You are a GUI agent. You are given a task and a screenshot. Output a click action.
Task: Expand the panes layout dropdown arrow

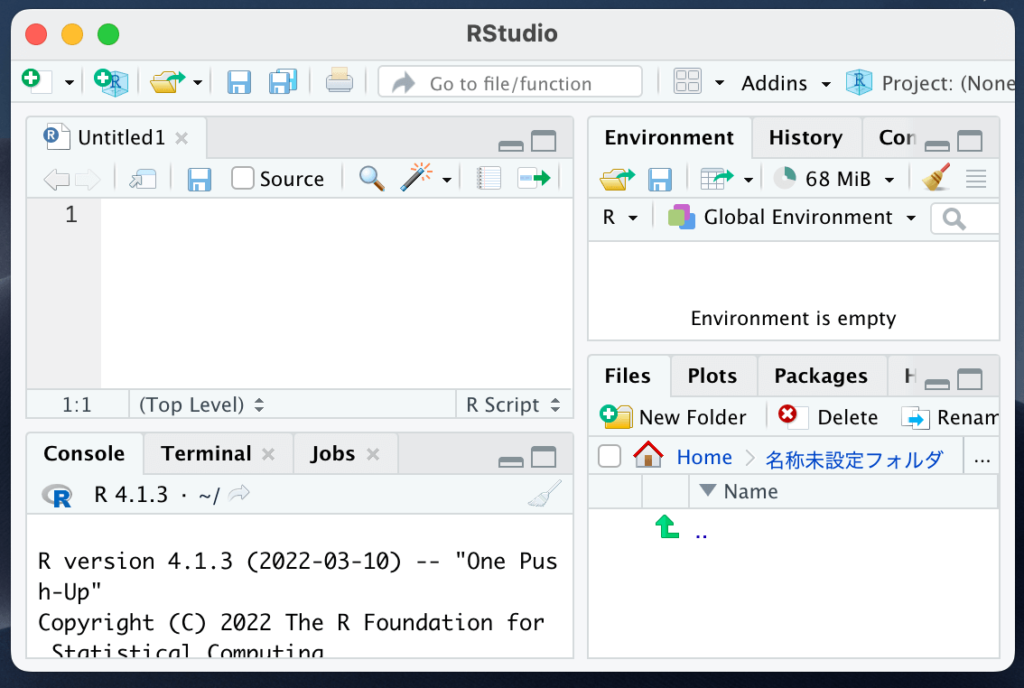click(720, 83)
